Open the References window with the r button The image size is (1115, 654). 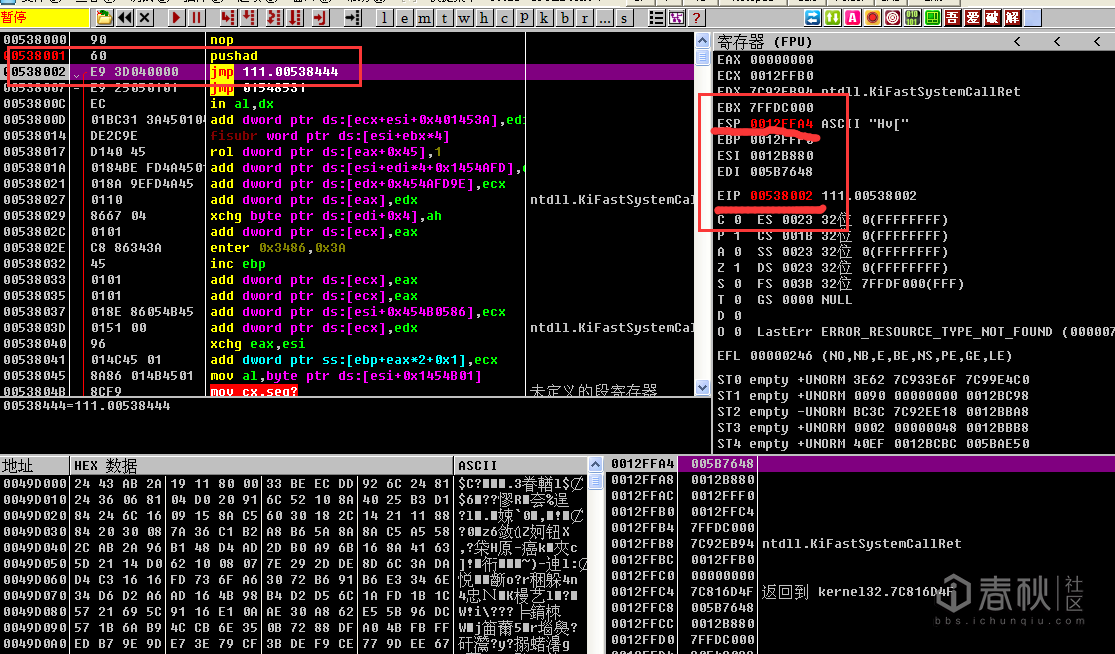click(x=585, y=18)
